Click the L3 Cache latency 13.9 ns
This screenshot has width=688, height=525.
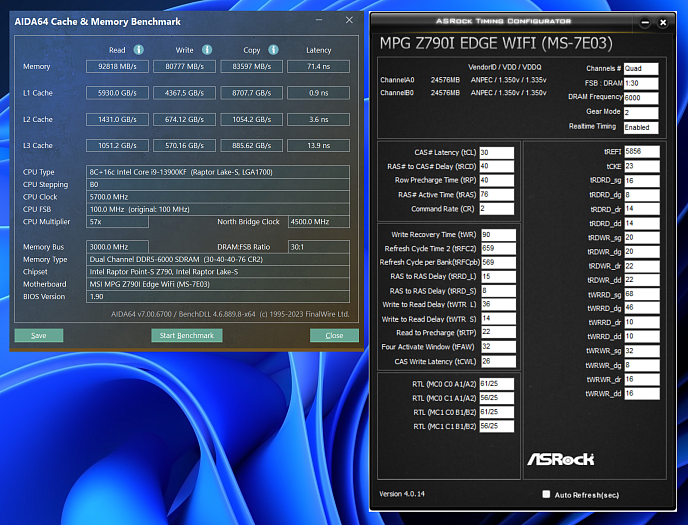click(319, 146)
